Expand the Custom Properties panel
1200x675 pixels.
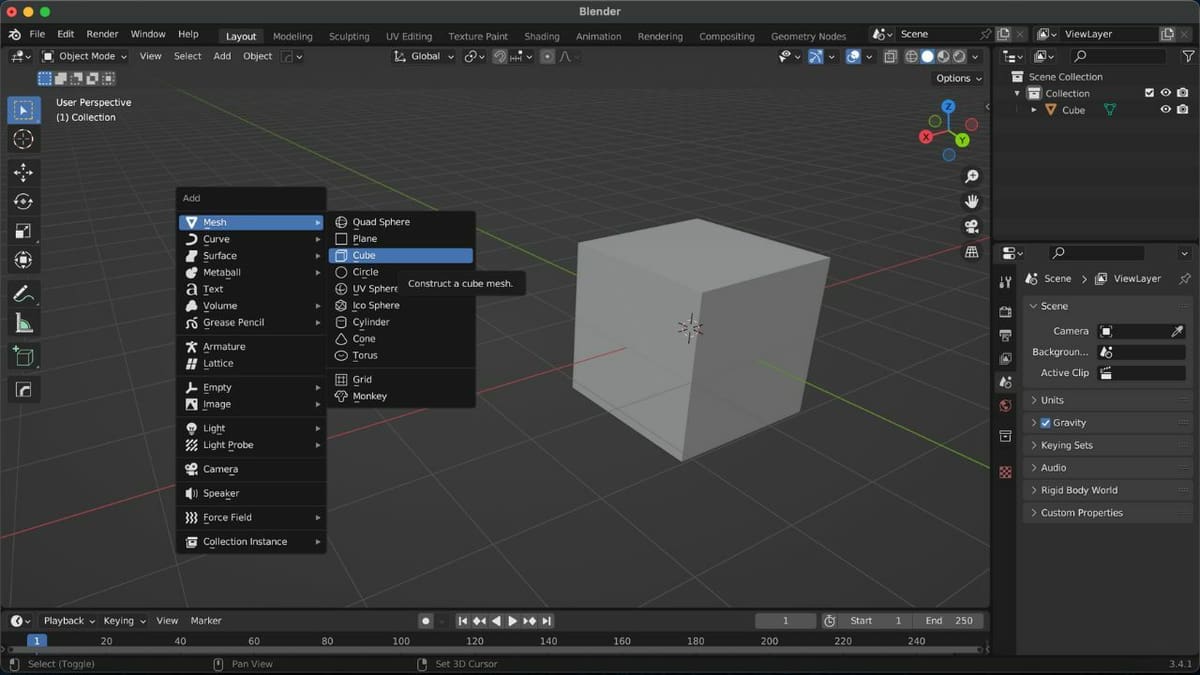pyautogui.click(x=1109, y=513)
